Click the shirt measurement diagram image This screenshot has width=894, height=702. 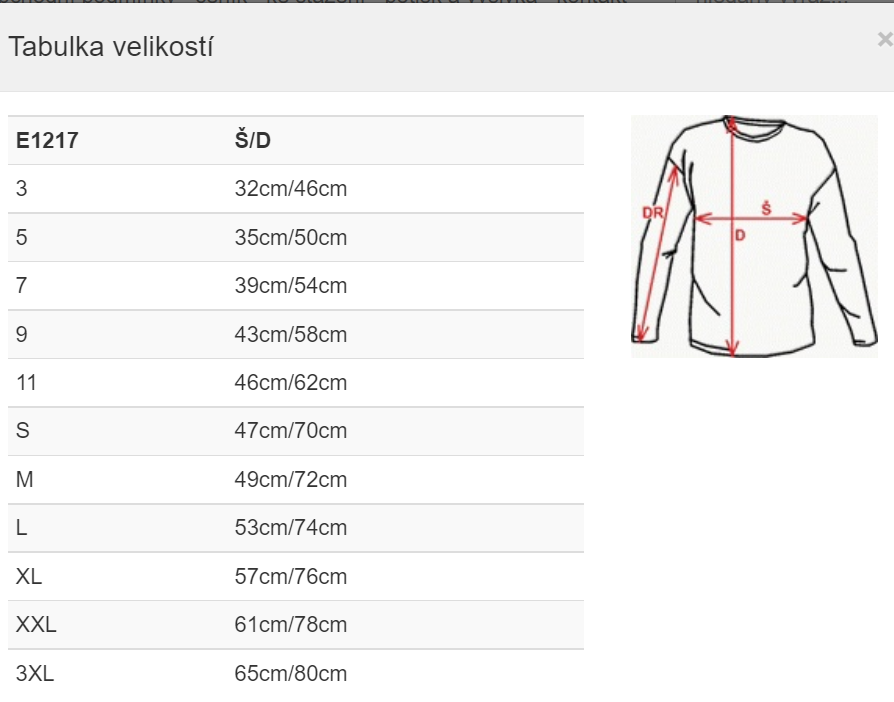pos(753,236)
